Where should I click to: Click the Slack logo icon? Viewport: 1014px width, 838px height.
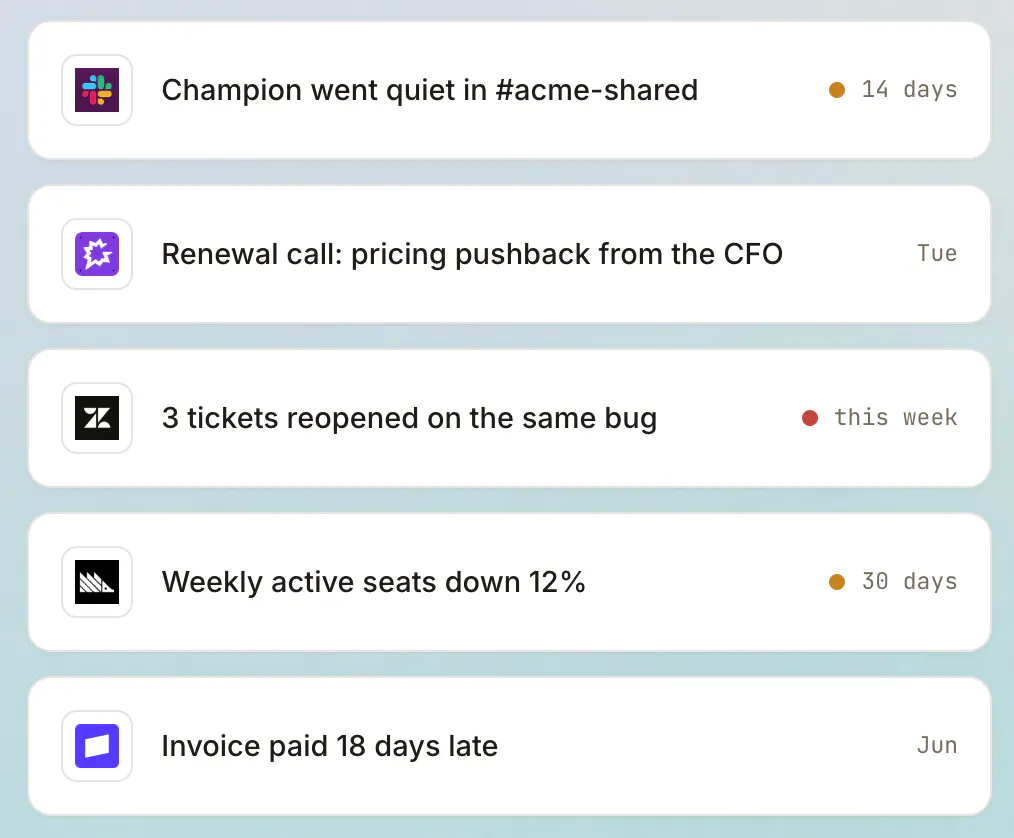coord(97,90)
